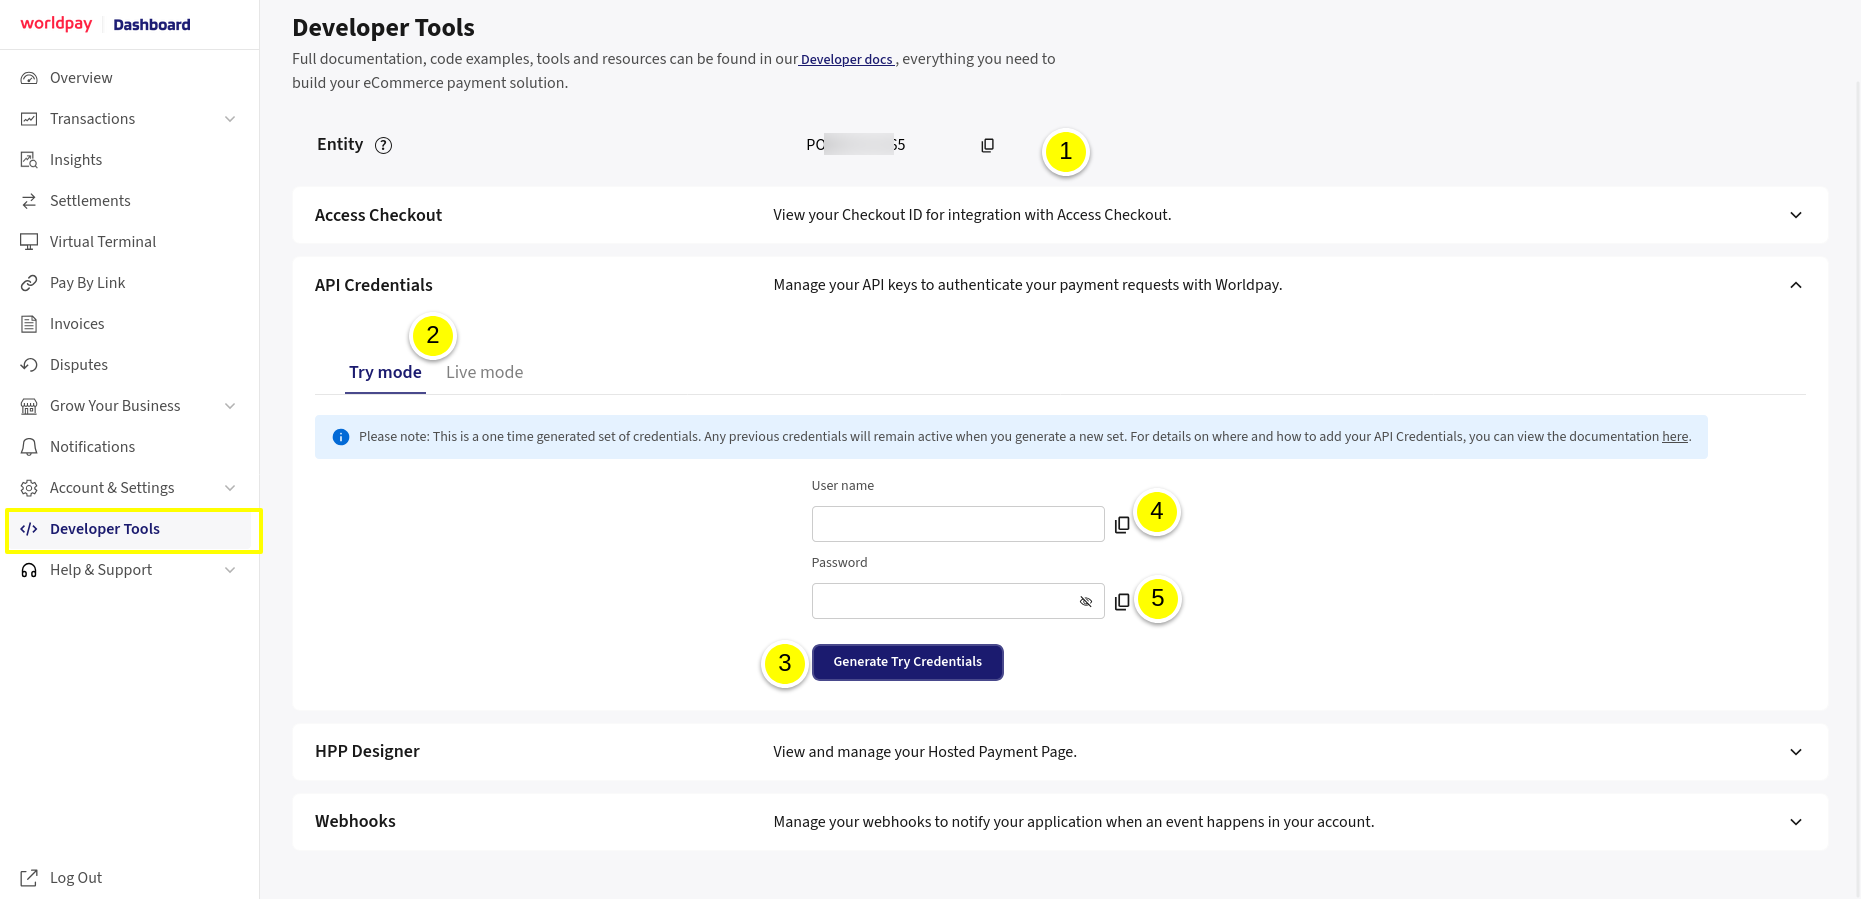Click the Log Out exit icon
The height and width of the screenshot is (899, 1861).
29,878
